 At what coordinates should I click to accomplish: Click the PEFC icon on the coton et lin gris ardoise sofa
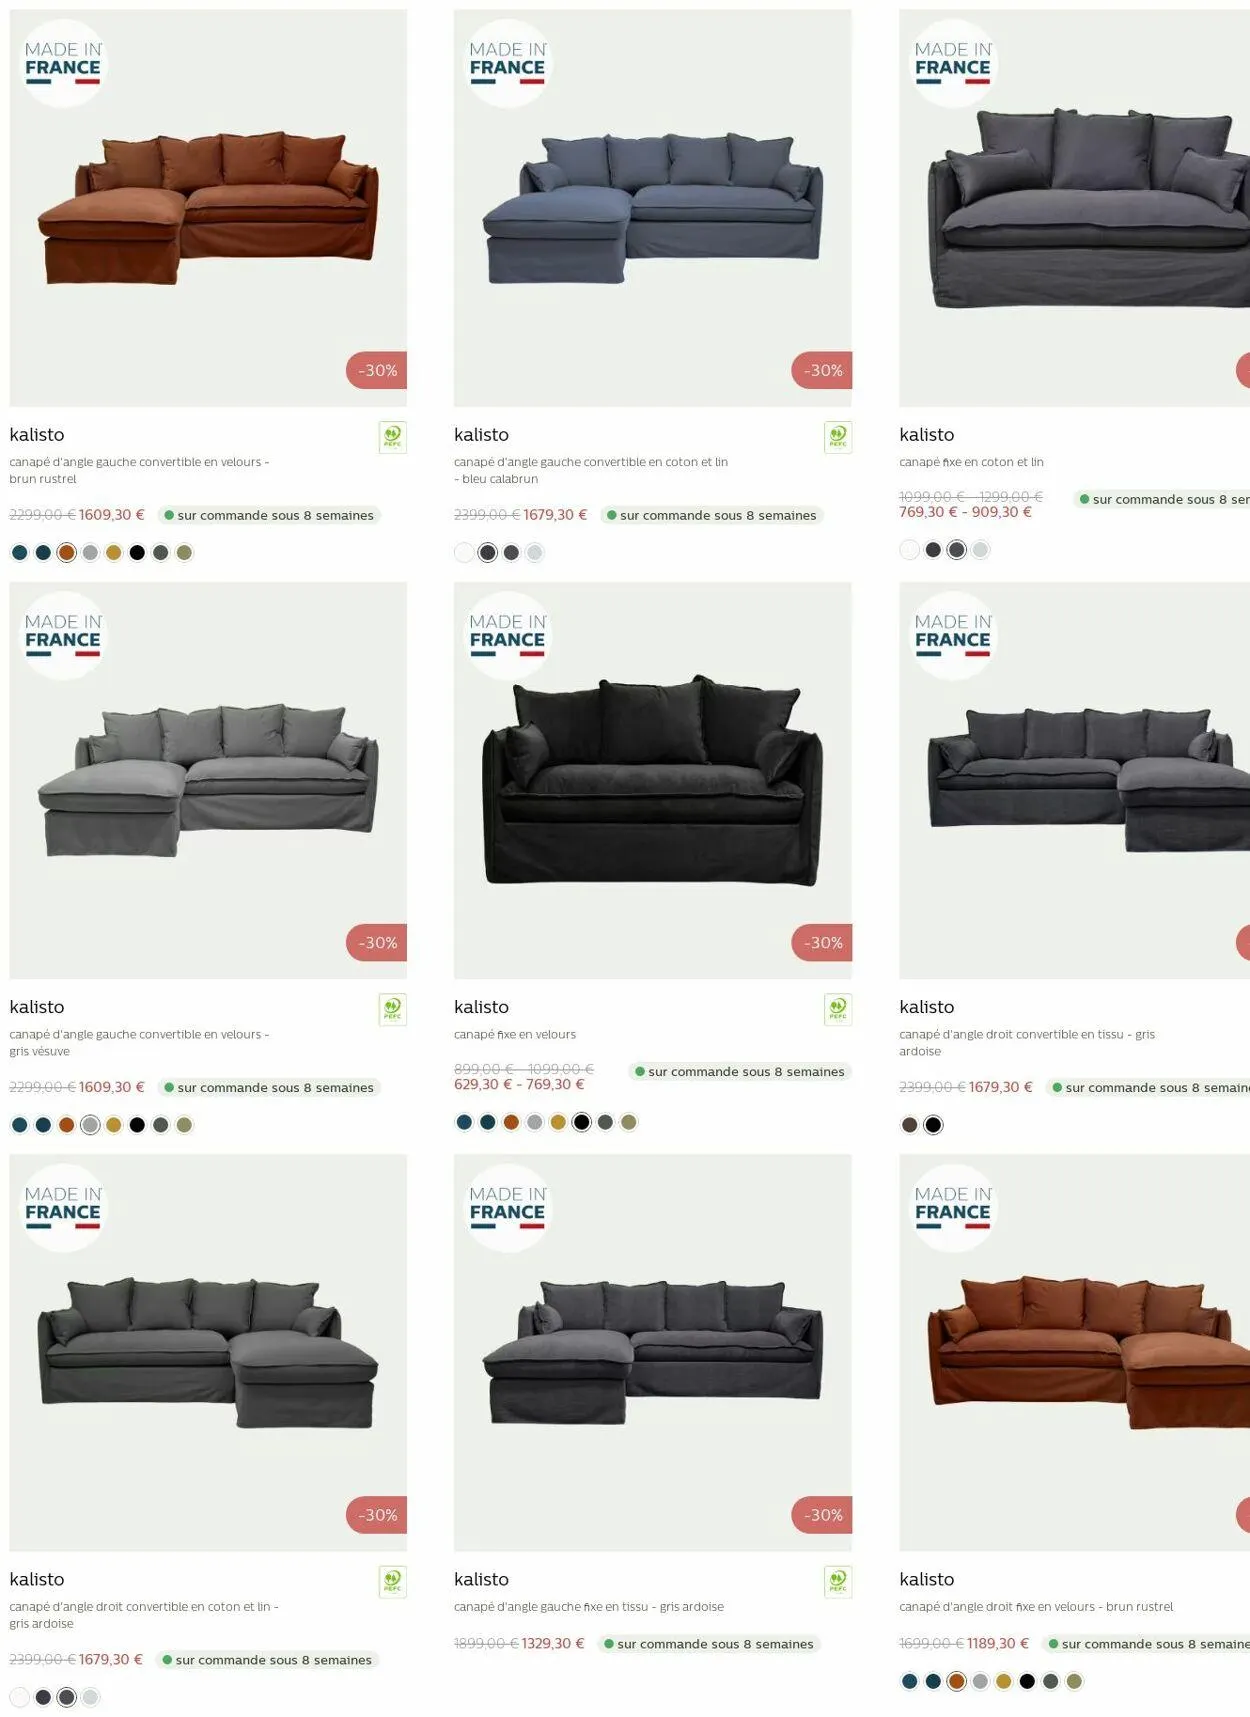tap(392, 1581)
